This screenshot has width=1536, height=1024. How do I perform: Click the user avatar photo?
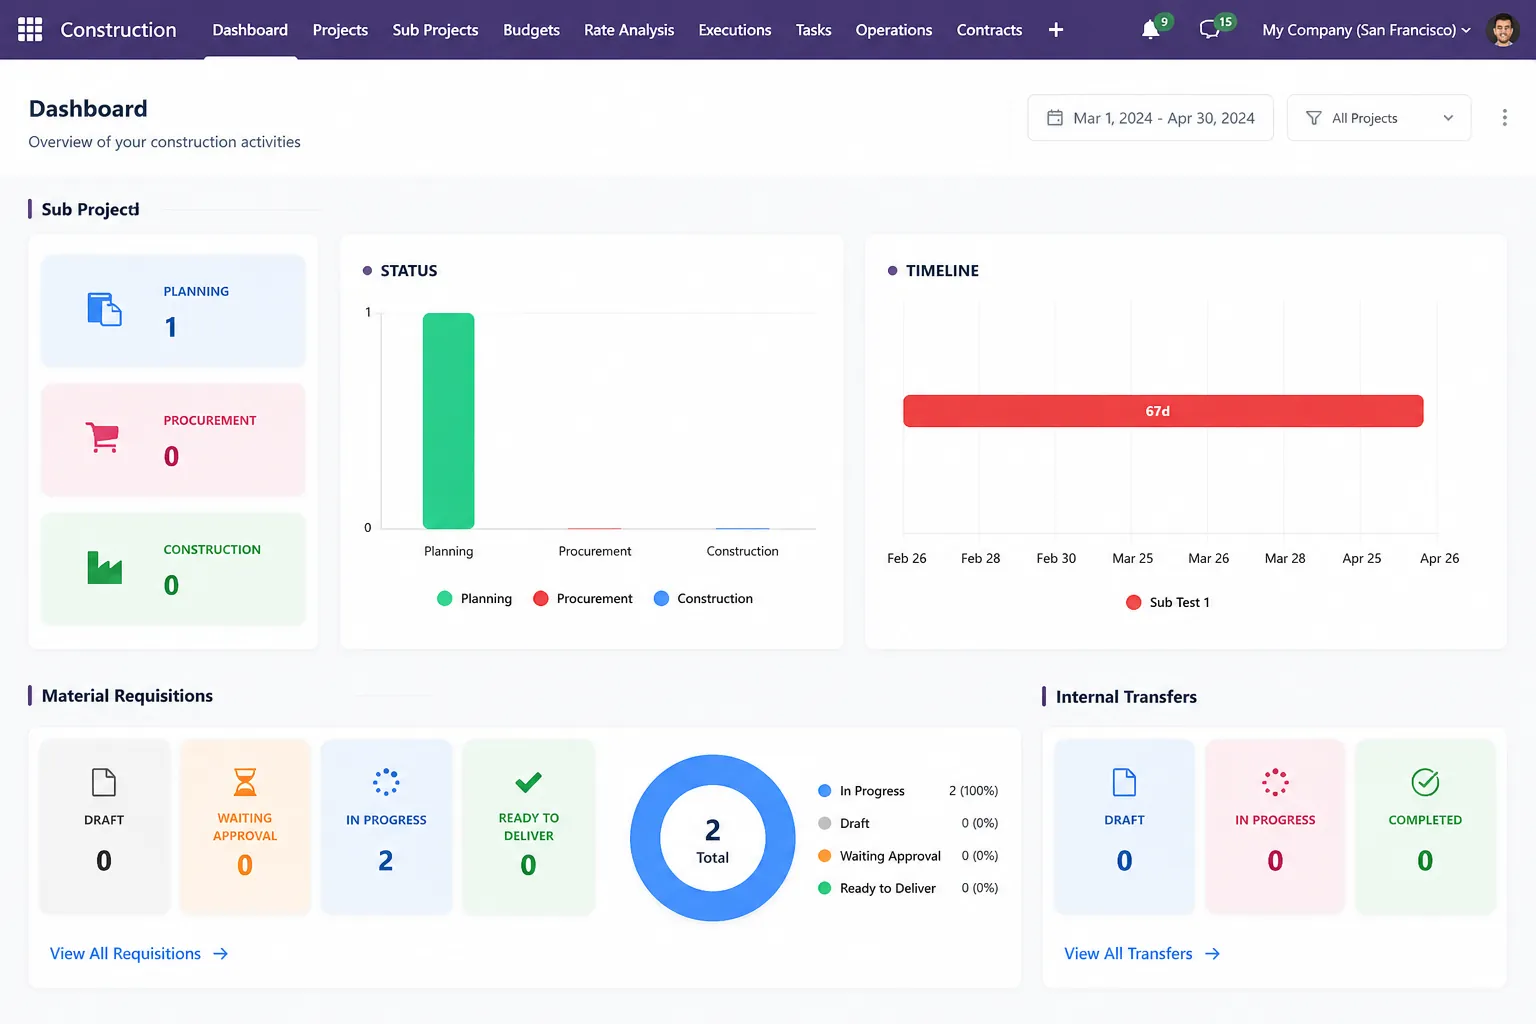click(1502, 30)
